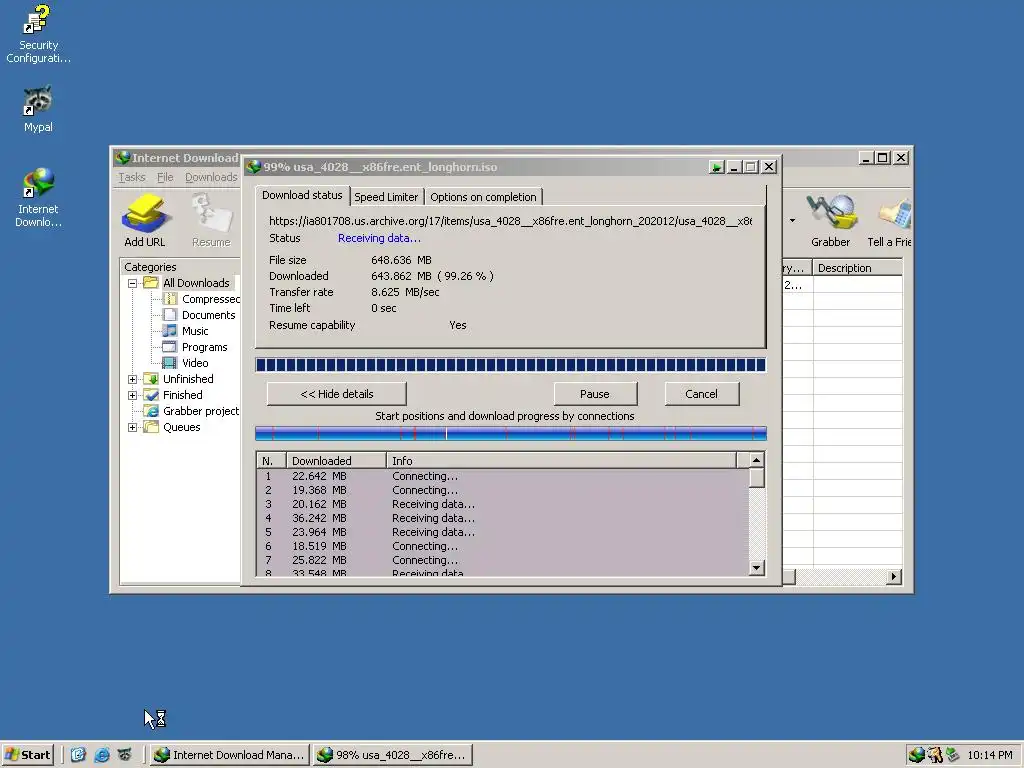Select connection row 7 with 25.822 MB

tap(503, 560)
